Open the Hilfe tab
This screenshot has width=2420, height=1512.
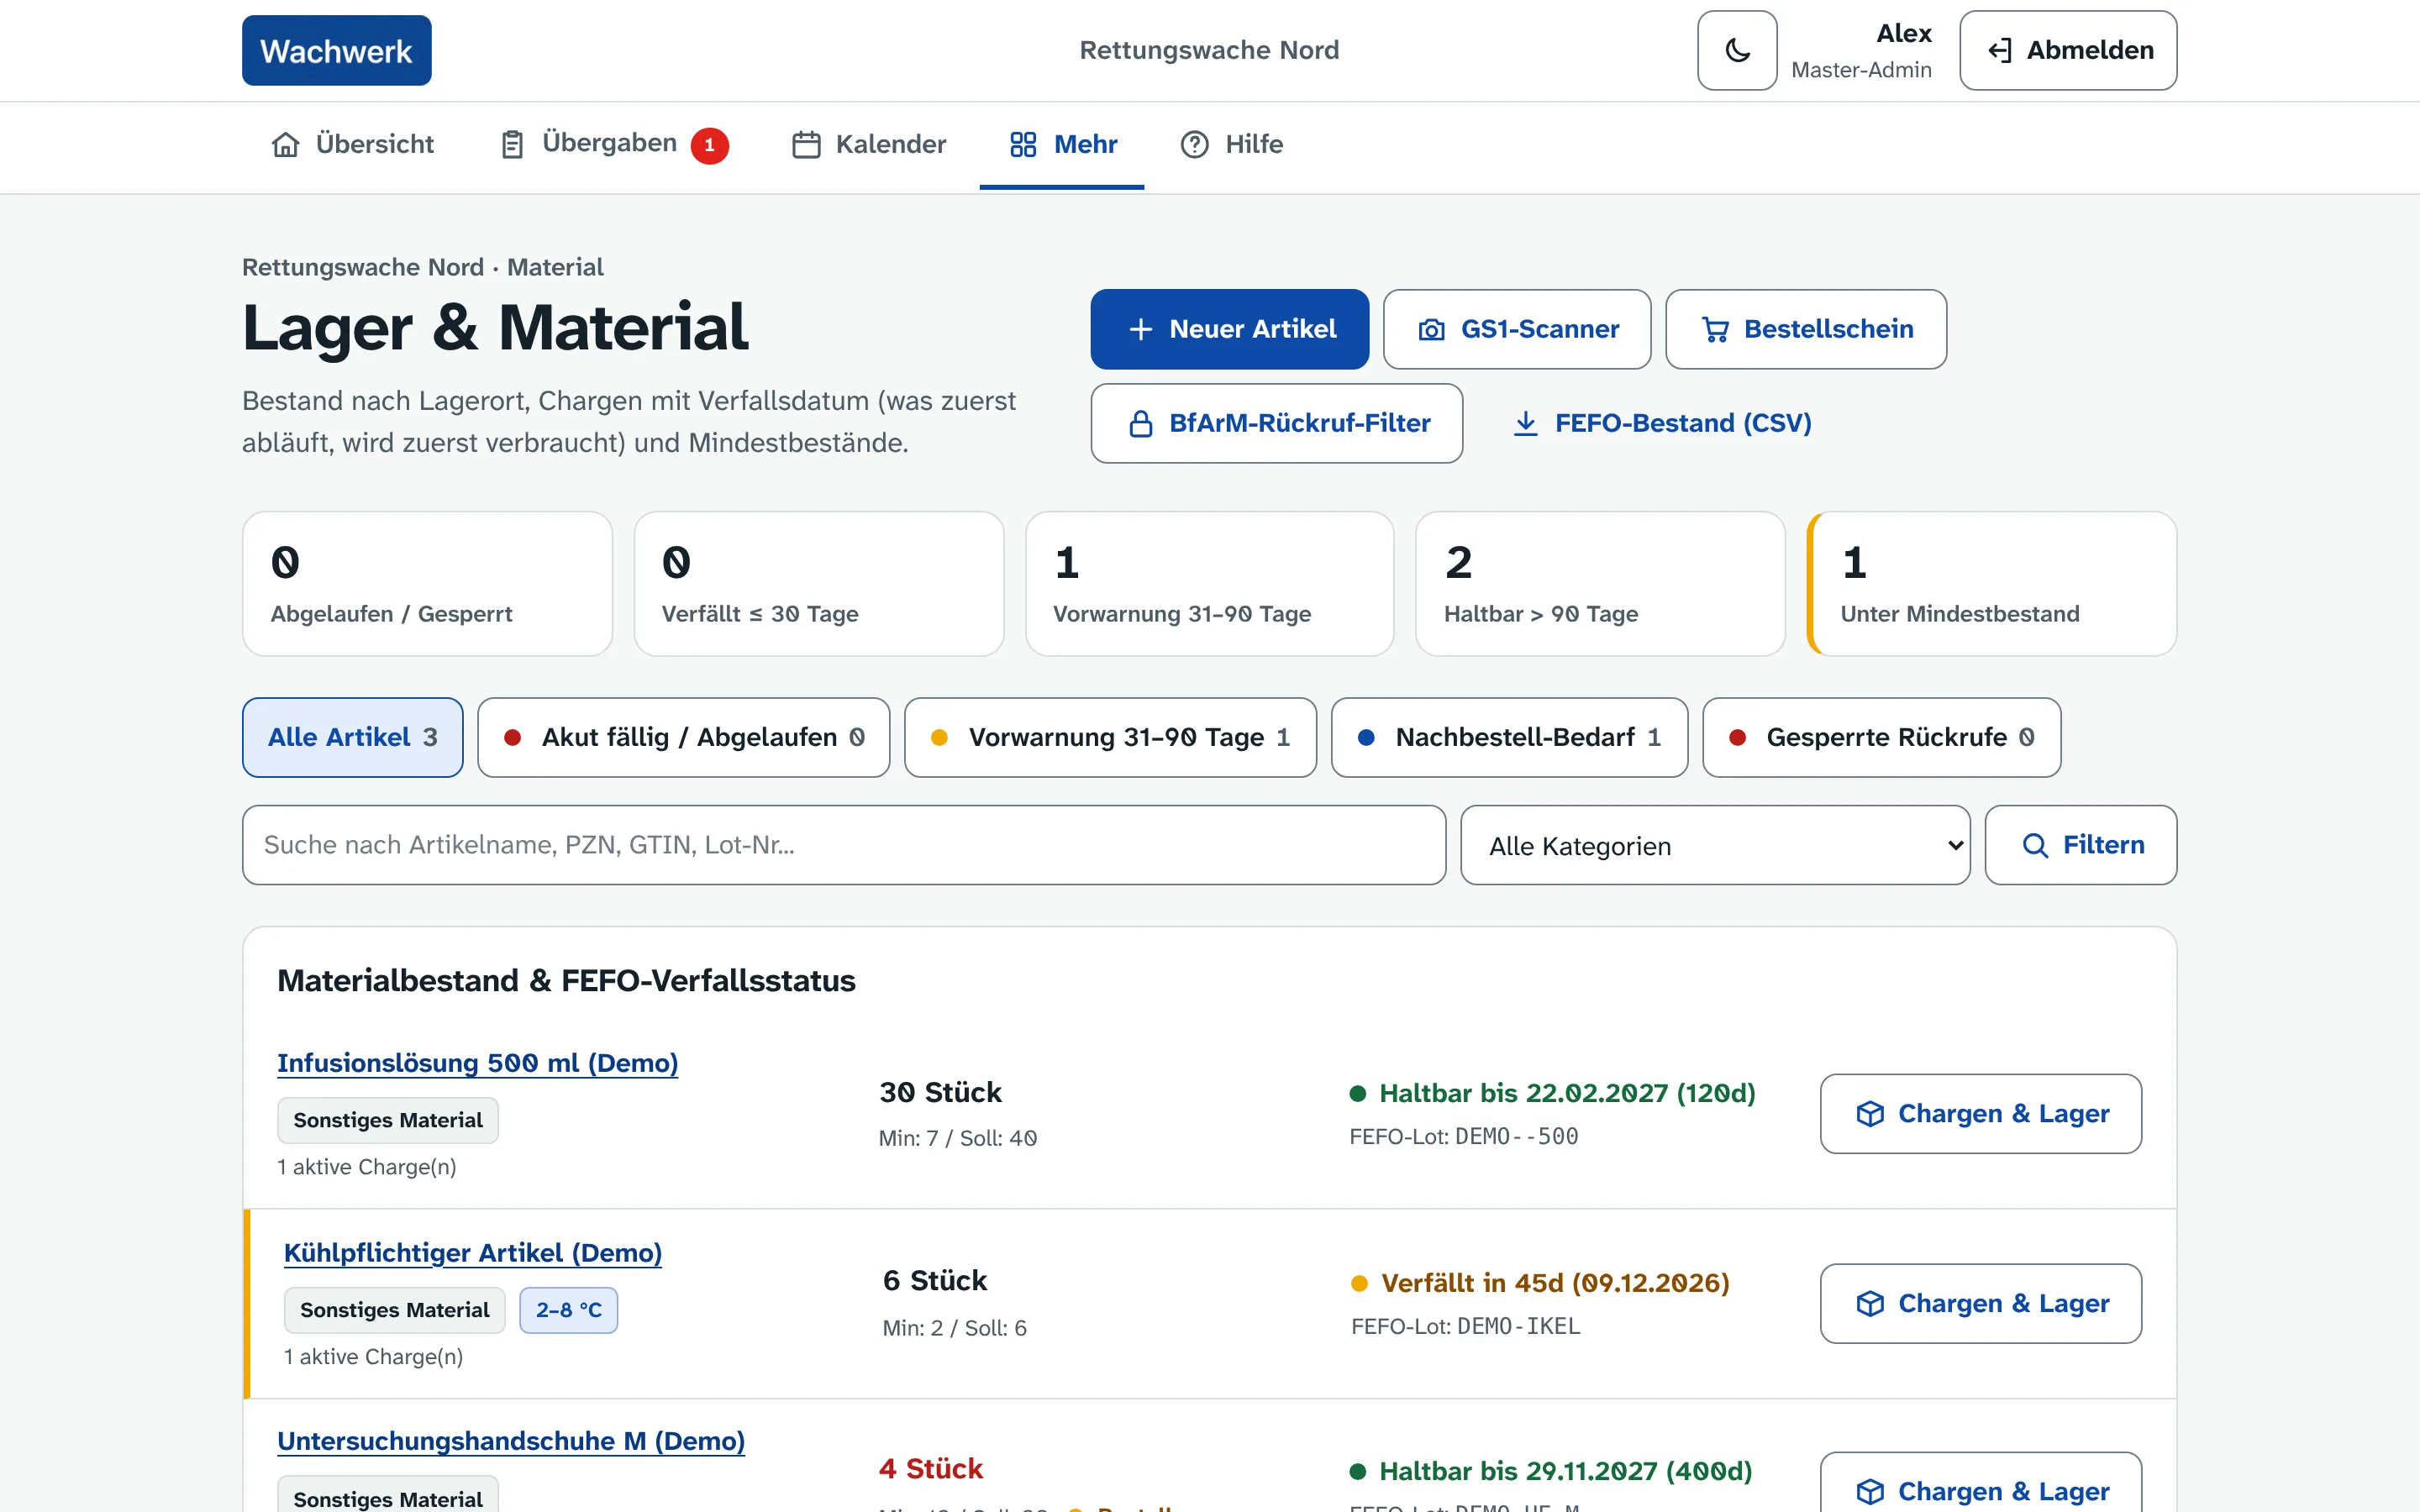1231,144
